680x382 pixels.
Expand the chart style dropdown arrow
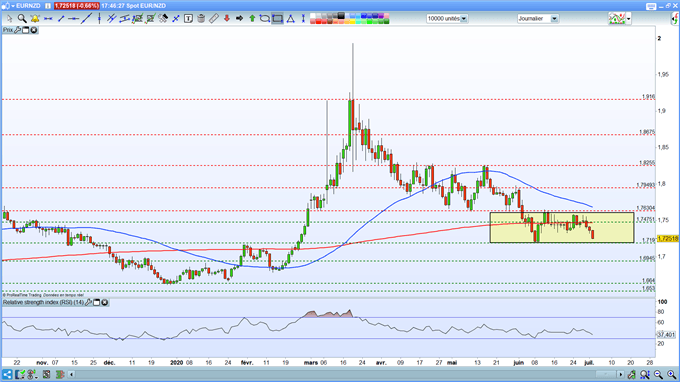coord(628,19)
